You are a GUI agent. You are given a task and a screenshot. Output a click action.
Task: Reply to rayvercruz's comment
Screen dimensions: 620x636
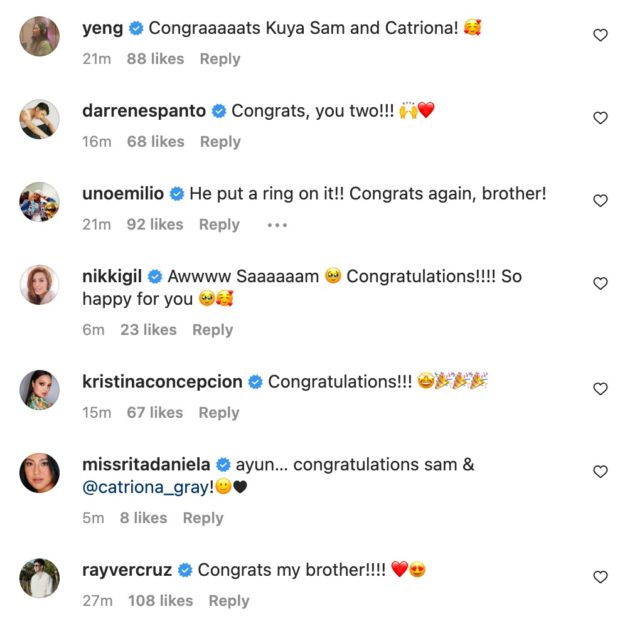(228, 601)
